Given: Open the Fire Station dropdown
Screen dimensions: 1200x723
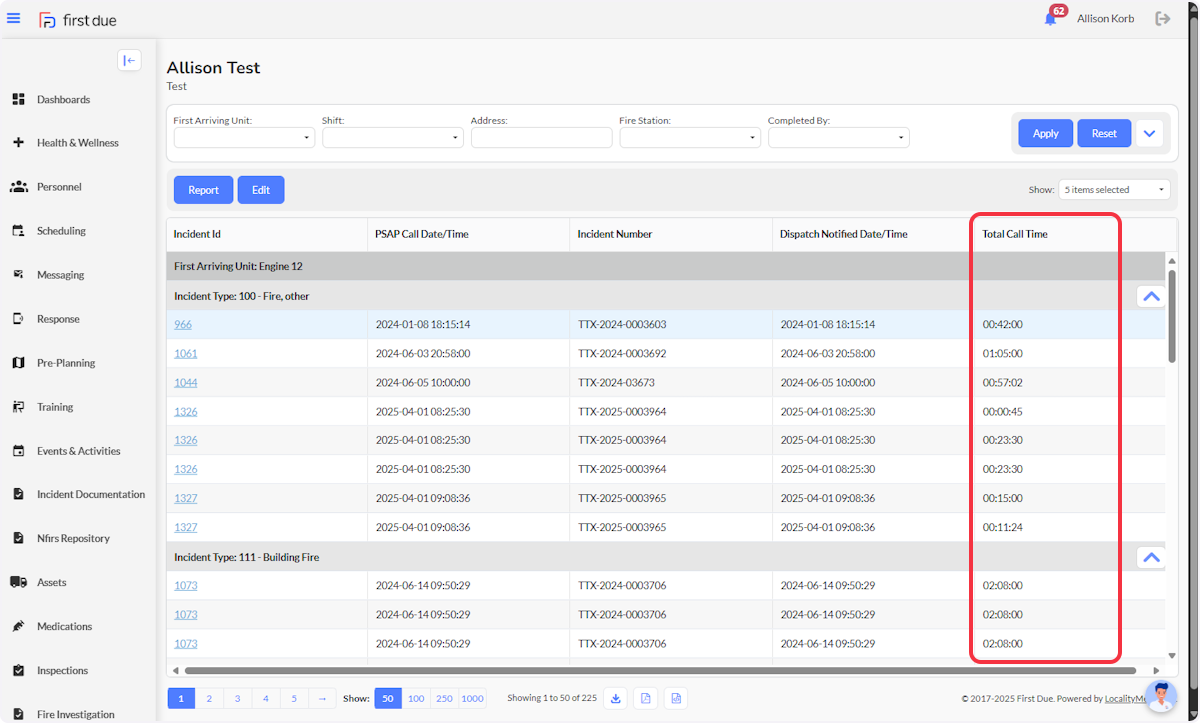Looking at the screenshot, I should (690, 138).
